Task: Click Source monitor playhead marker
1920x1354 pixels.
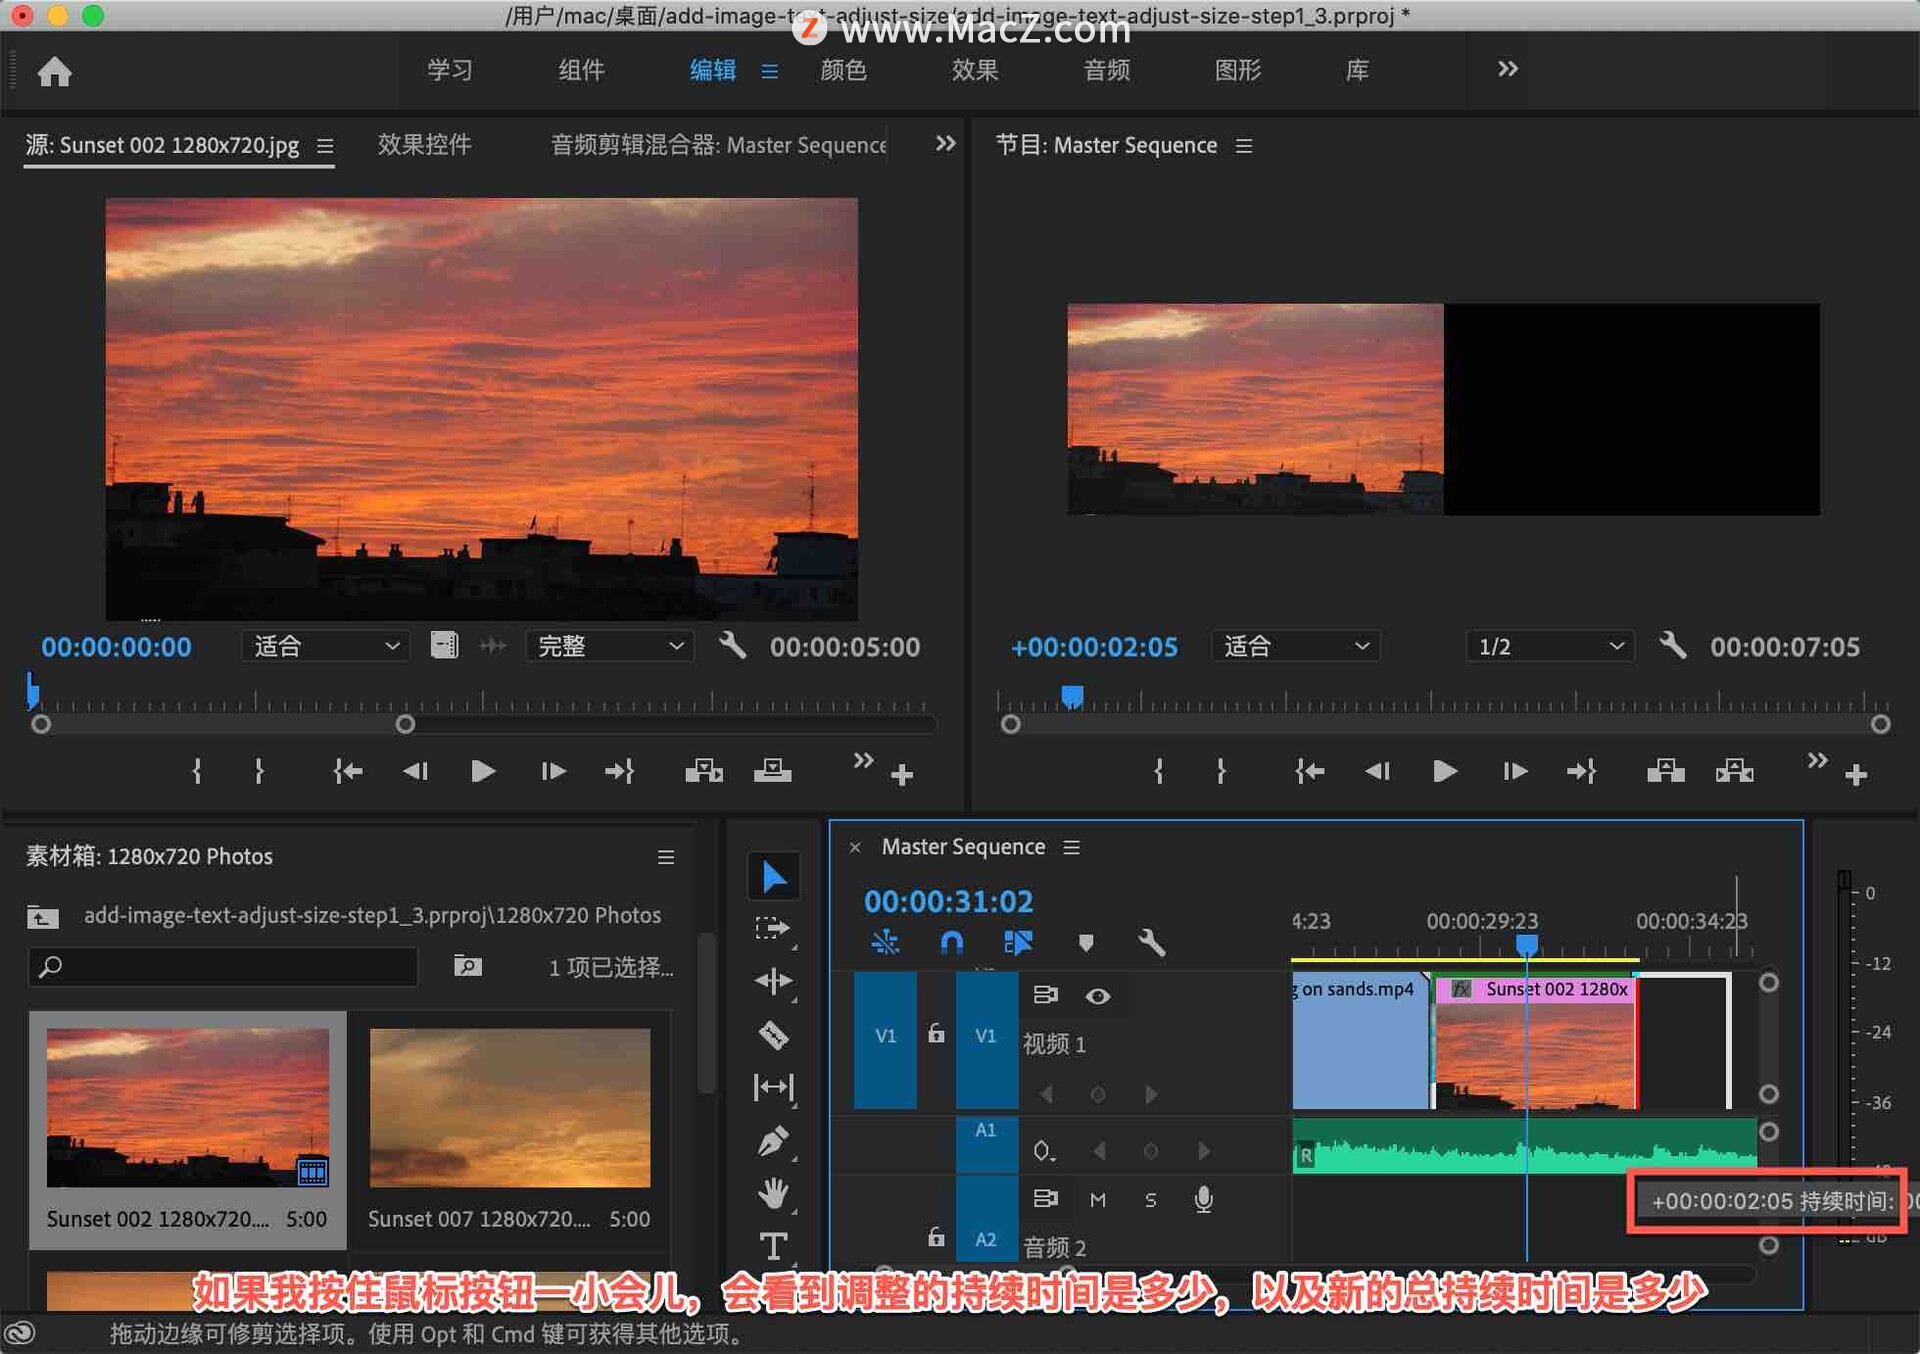Action: point(33,691)
